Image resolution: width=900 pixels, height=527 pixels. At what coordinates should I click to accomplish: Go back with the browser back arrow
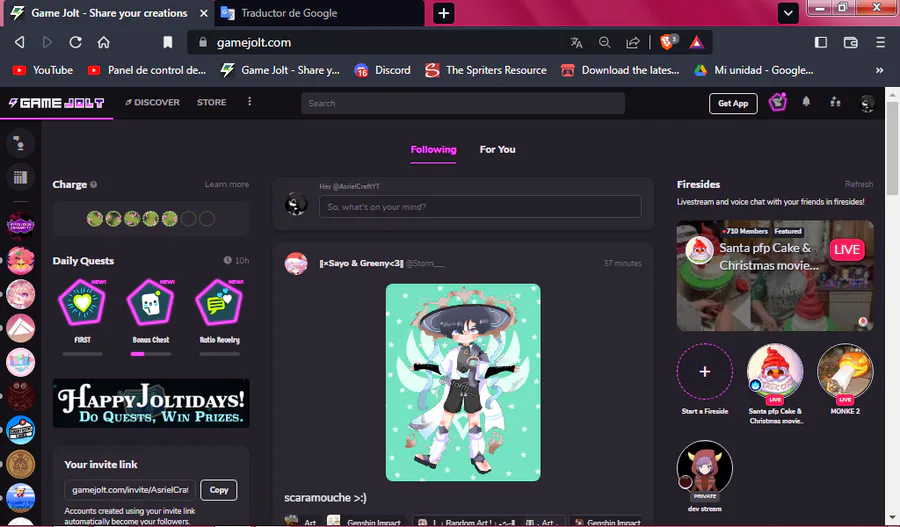coord(20,42)
